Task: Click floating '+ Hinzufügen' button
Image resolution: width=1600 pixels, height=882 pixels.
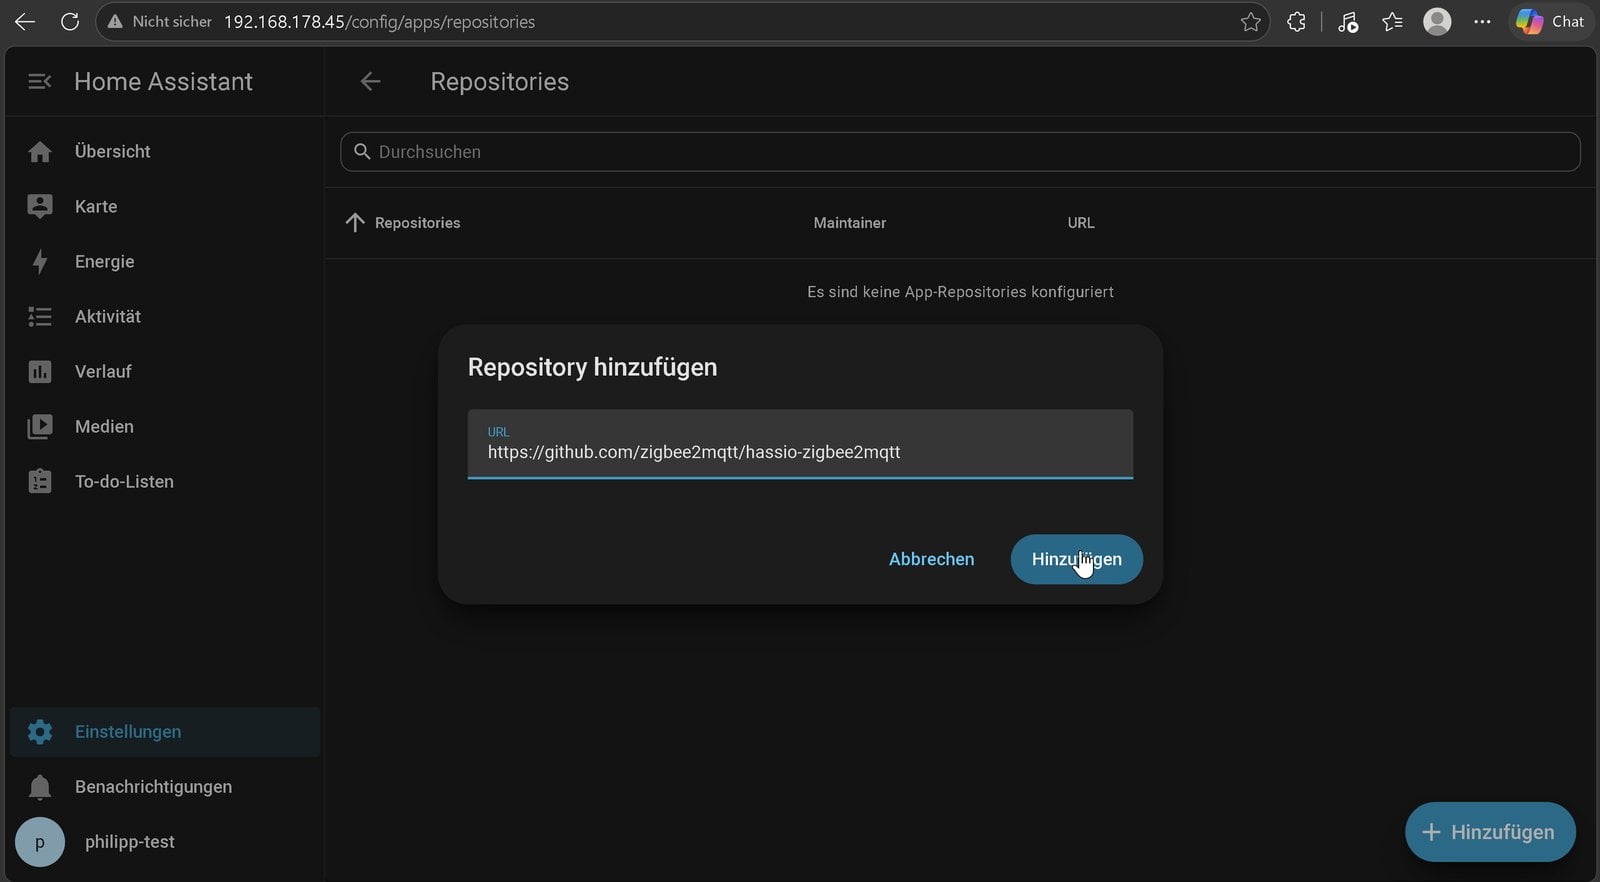Action: [x=1490, y=832]
